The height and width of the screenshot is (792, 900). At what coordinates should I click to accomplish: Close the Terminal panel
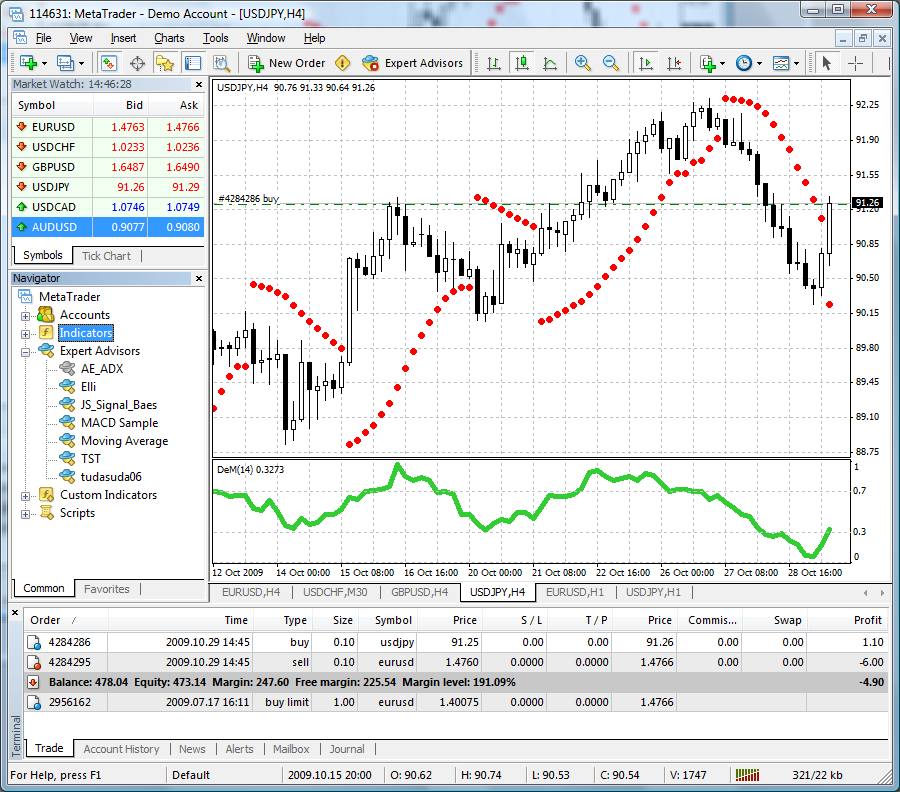click(15, 612)
